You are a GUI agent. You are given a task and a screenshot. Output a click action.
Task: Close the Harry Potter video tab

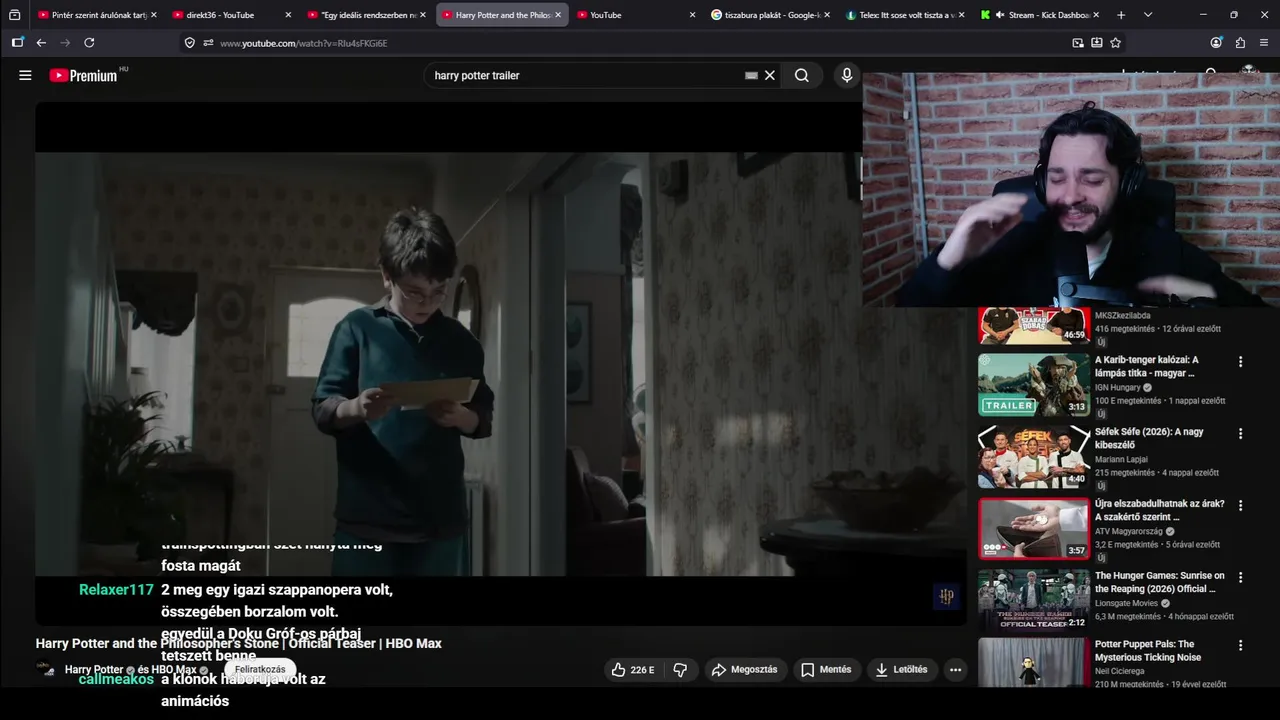[x=558, y=15]
